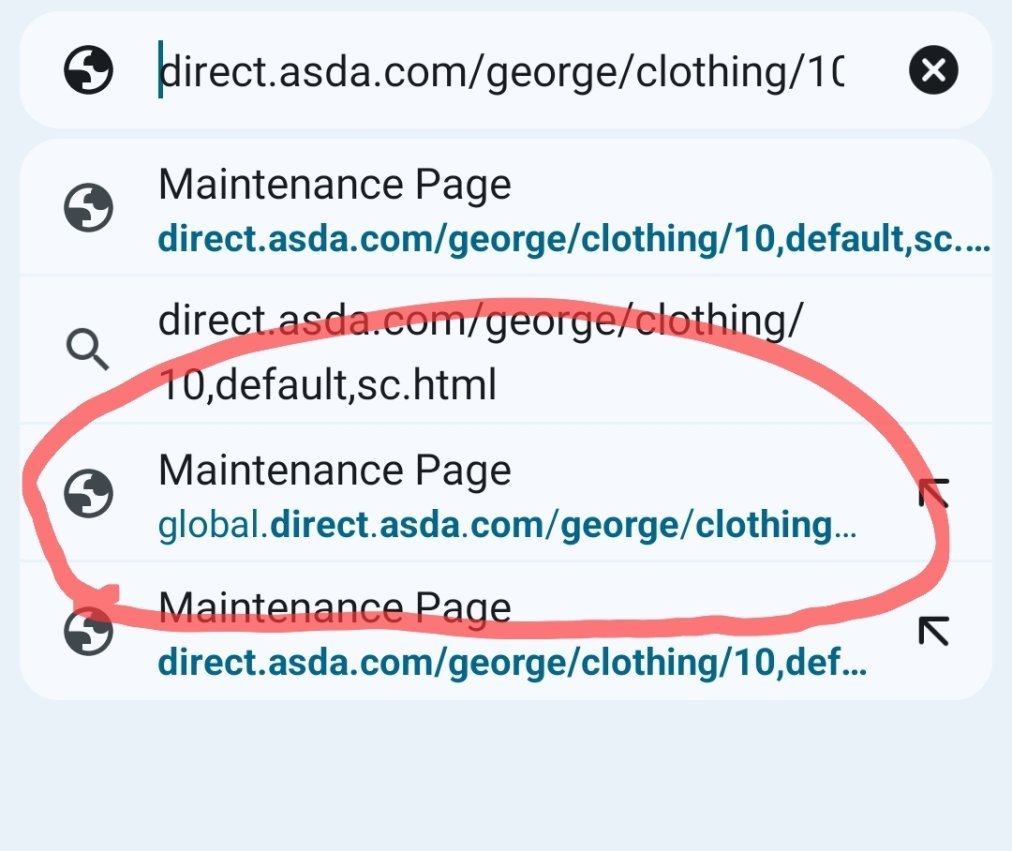
Task: Clear the address bar with the X button
Action: click(933, 70)
